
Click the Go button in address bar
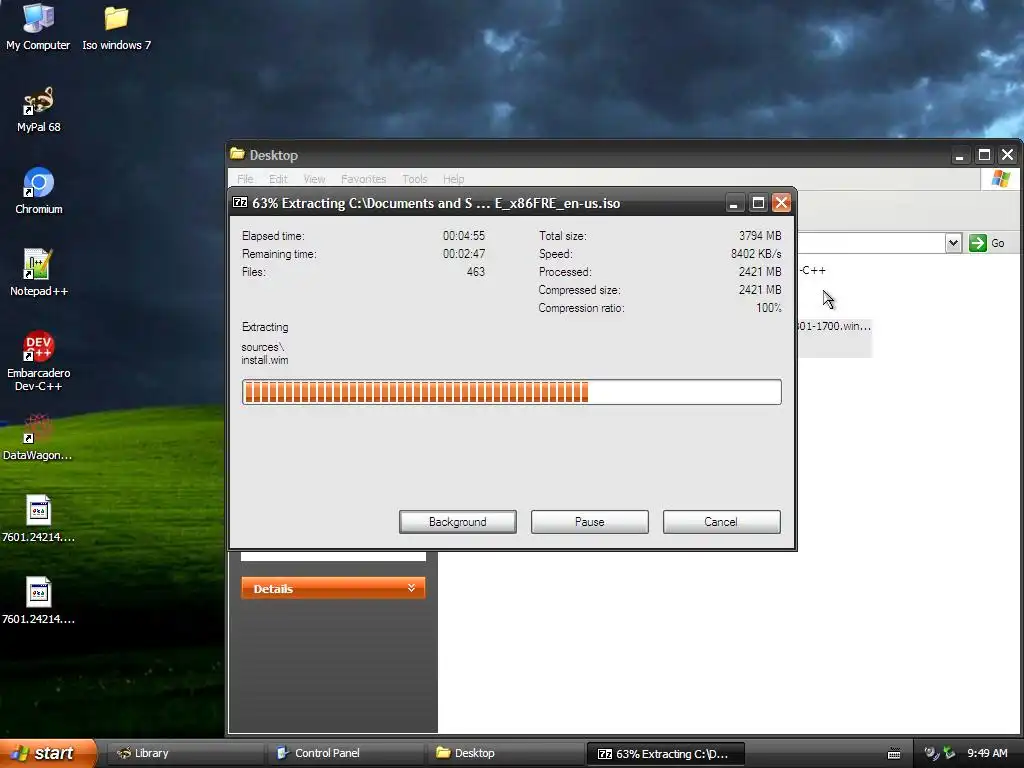(987, 243)
